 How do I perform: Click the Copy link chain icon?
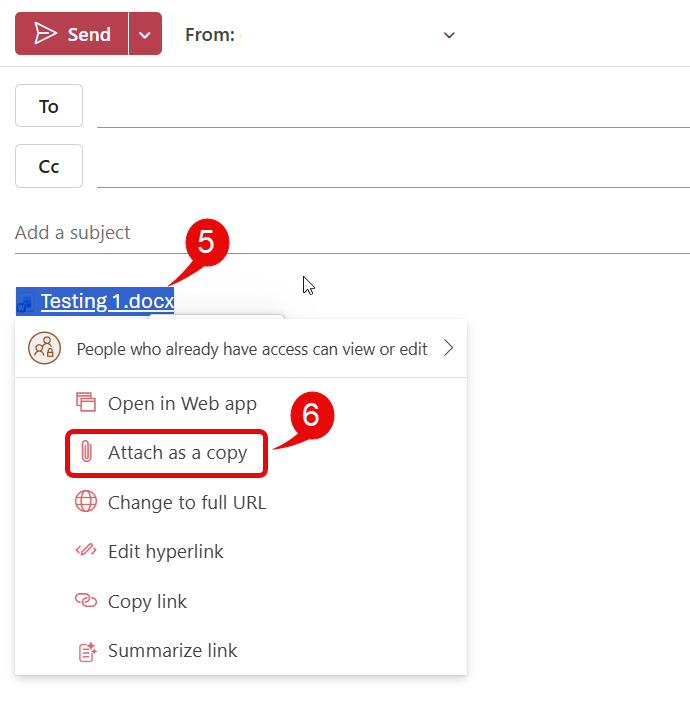tap(86, 601)
